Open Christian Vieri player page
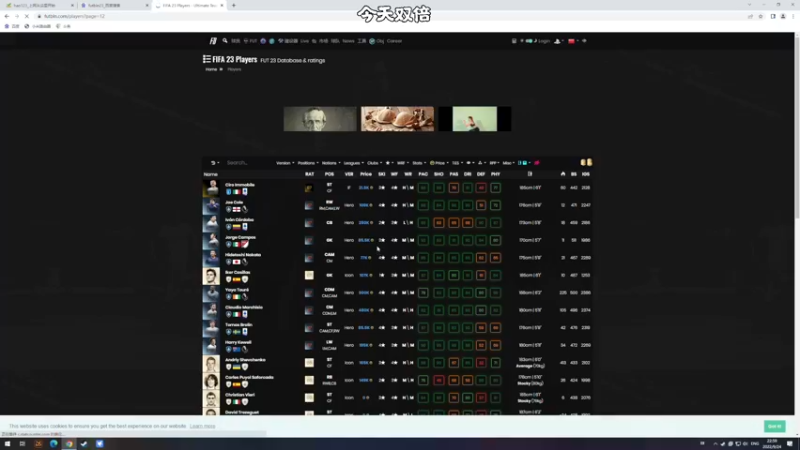The image size is (800, 450). click(240, 395)
